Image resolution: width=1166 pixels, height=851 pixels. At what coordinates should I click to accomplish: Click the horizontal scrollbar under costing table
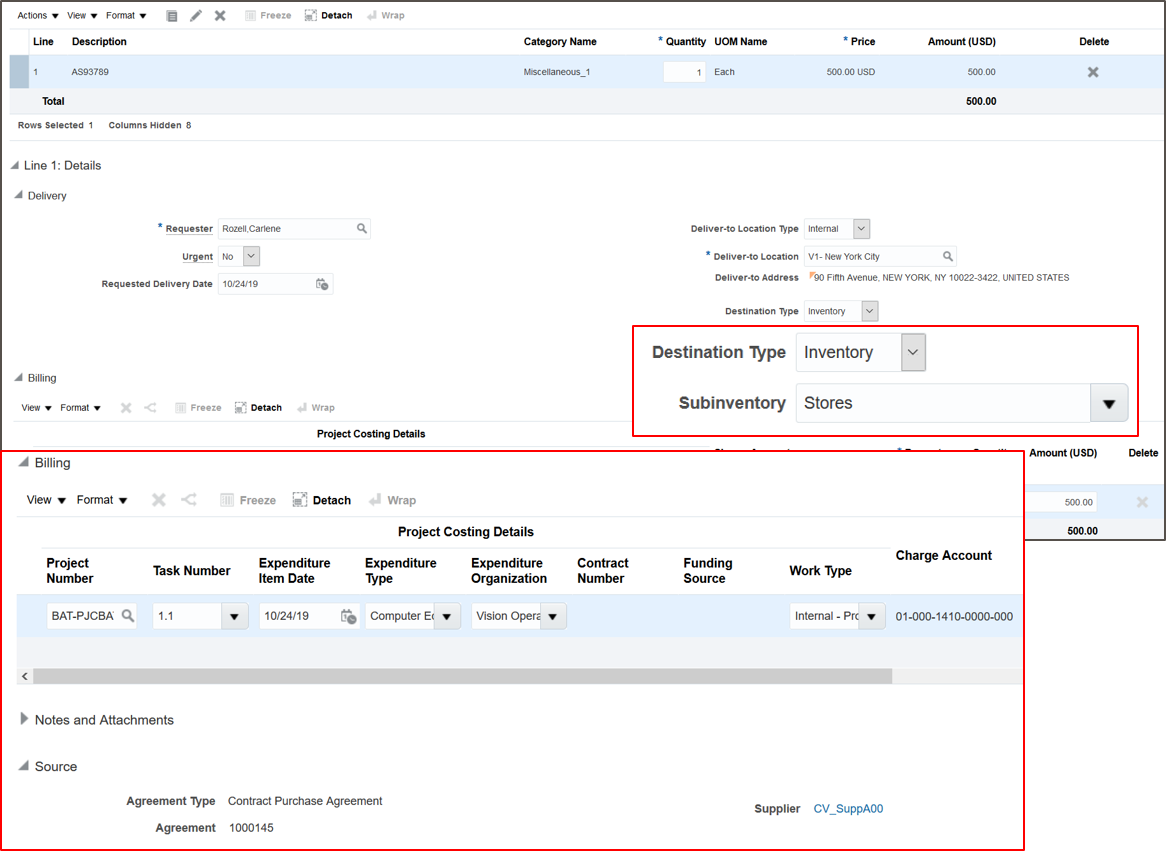(x=463, y=676)
